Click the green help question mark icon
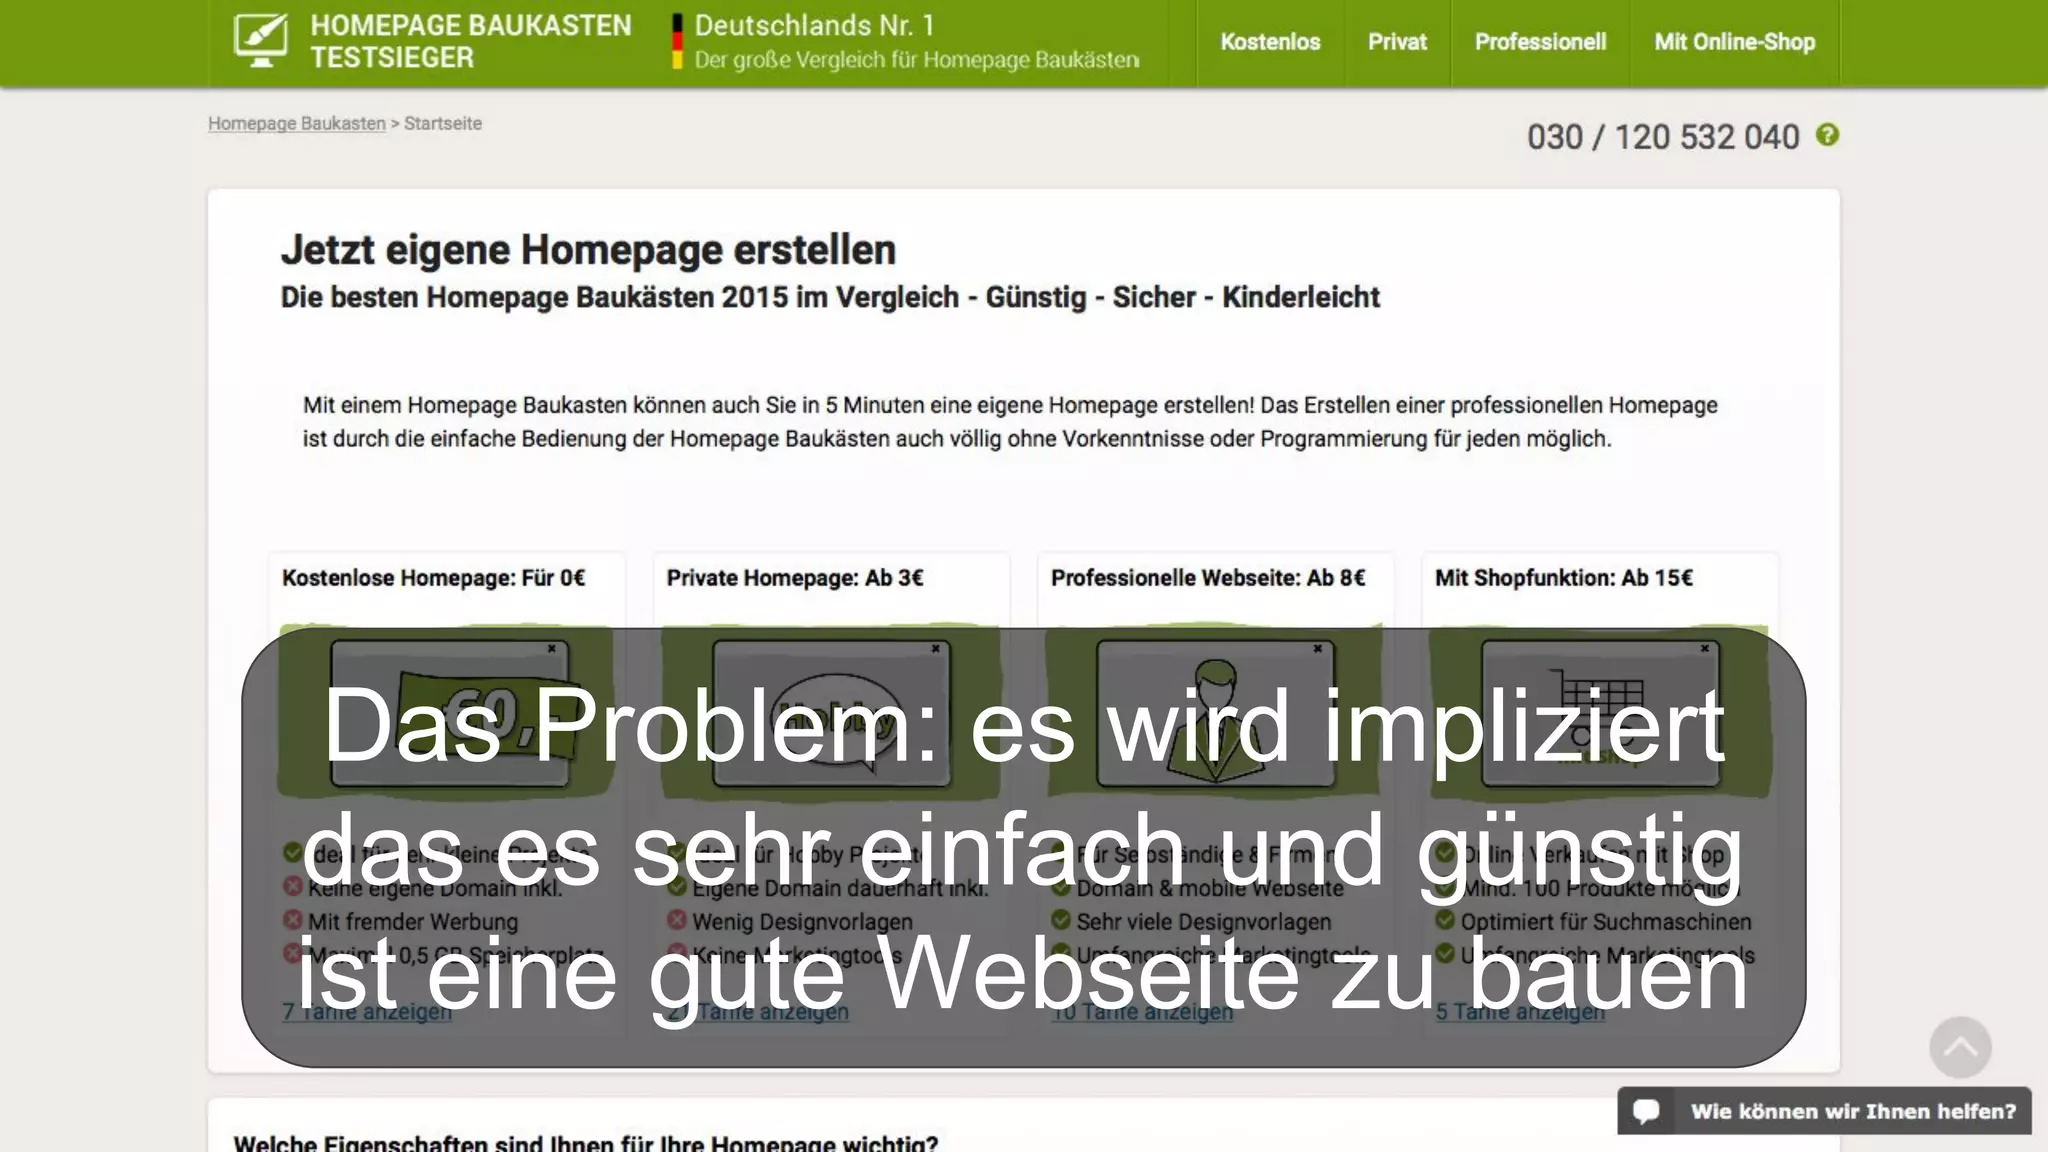The image size is (2048, 1152). click(1827, 135)
